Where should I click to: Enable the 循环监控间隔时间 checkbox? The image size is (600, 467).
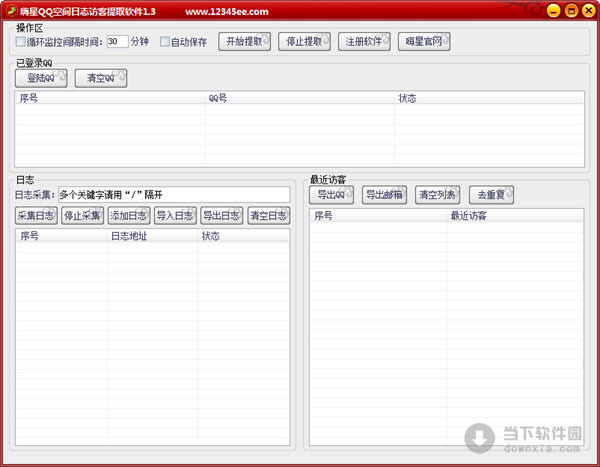pyautogui.click(x=21, y=41)
